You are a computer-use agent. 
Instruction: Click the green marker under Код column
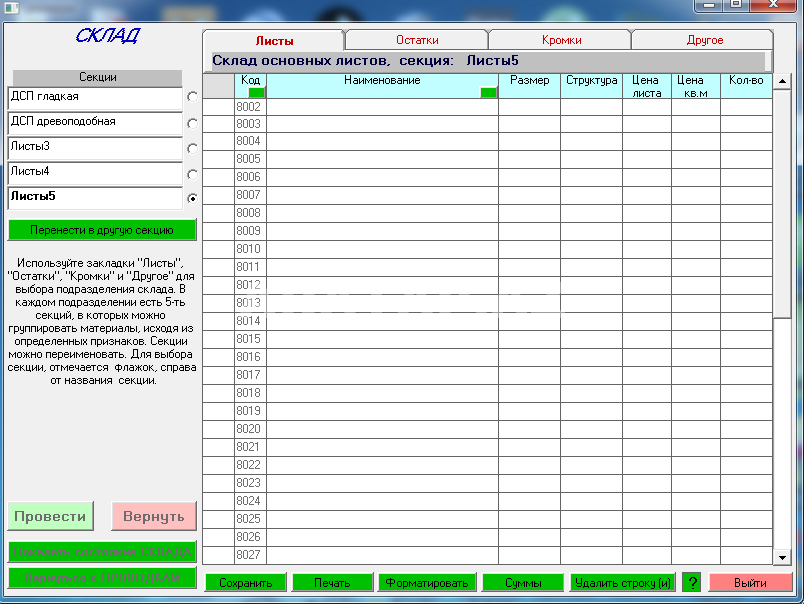click(x=257, y=92)
